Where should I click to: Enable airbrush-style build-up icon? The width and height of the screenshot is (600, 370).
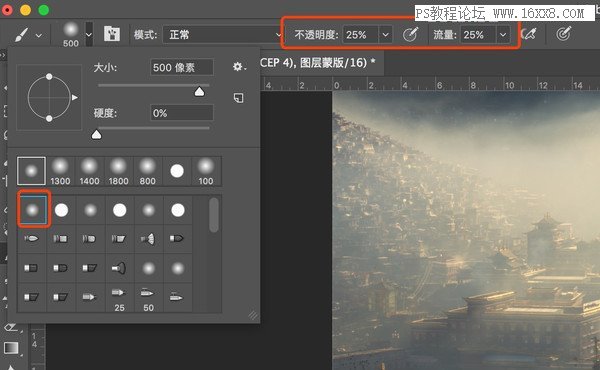[x=529, y=34]
